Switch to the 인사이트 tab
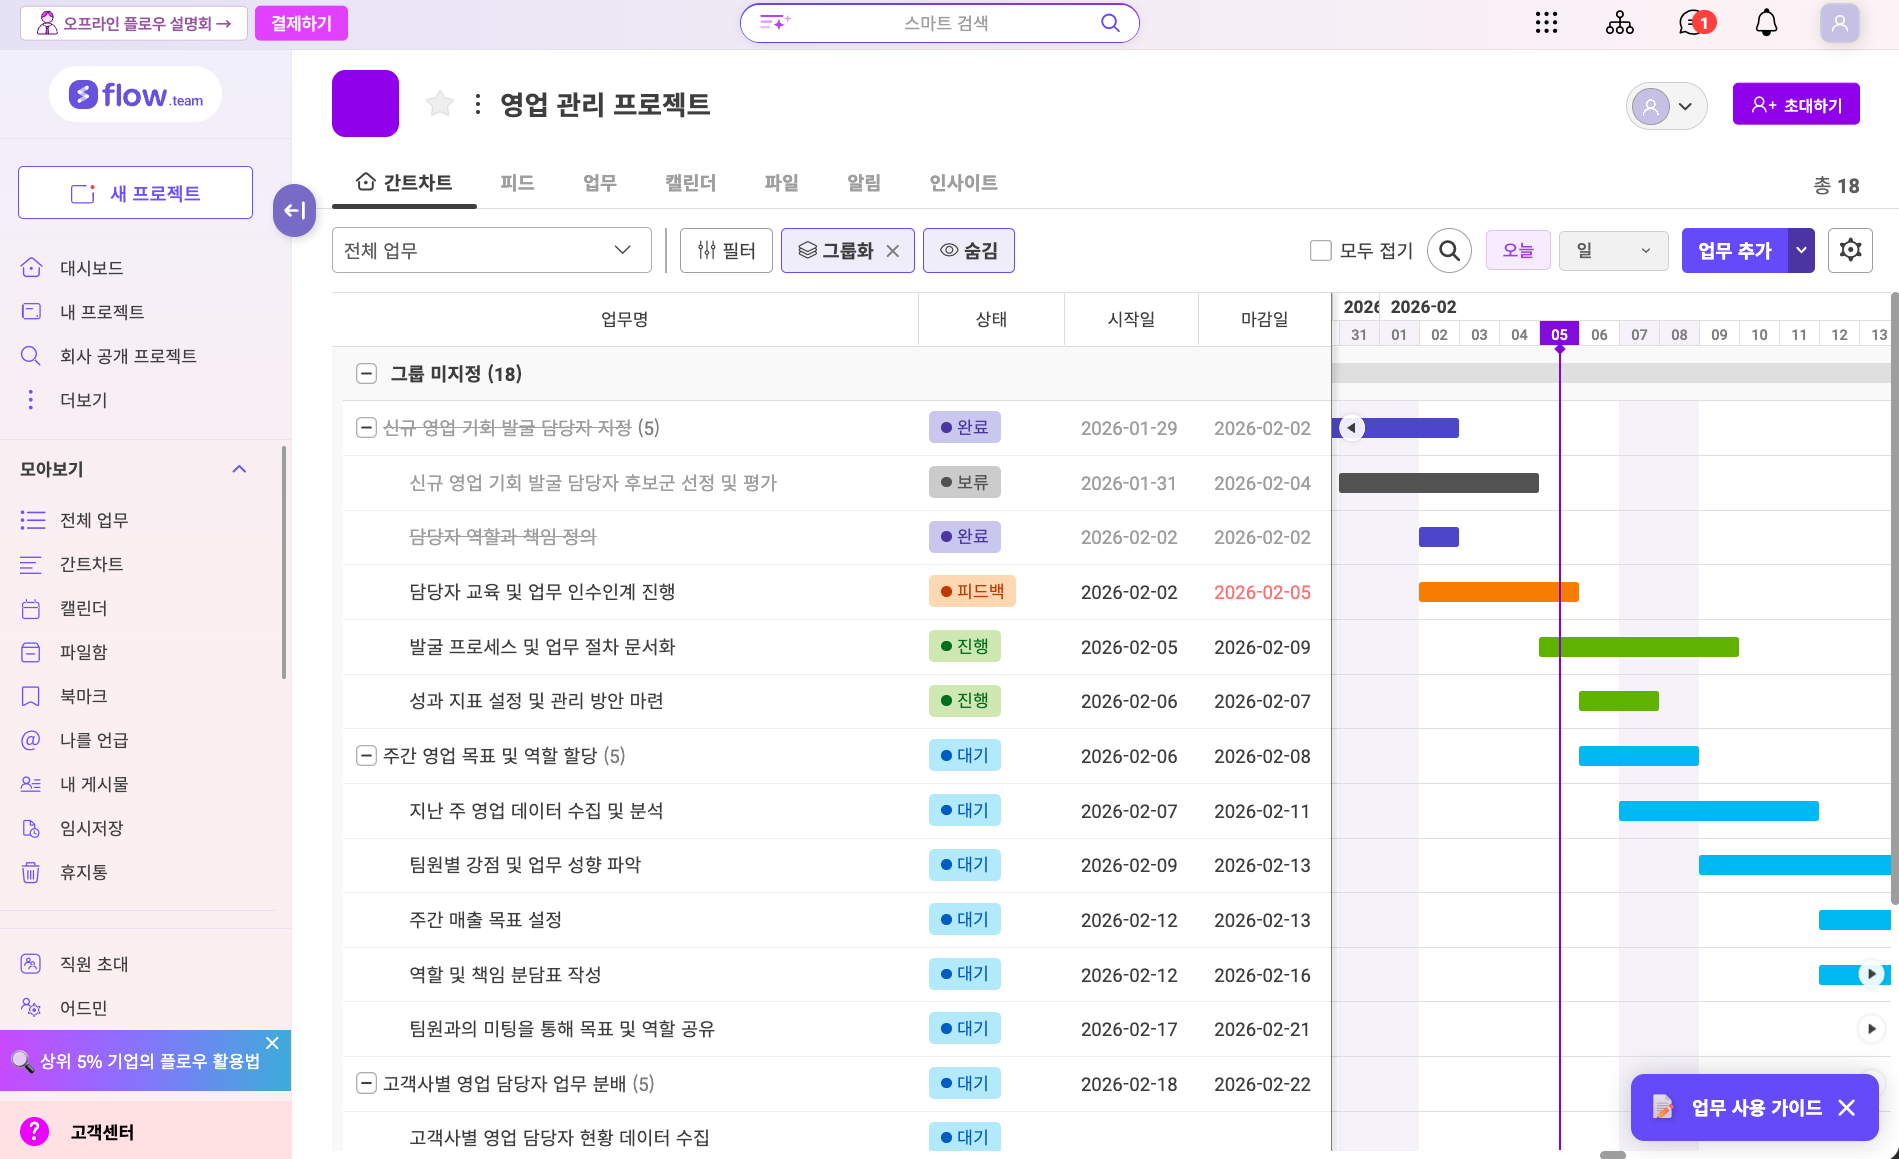Screen dimensions: 1899x1159 (963, 183)
